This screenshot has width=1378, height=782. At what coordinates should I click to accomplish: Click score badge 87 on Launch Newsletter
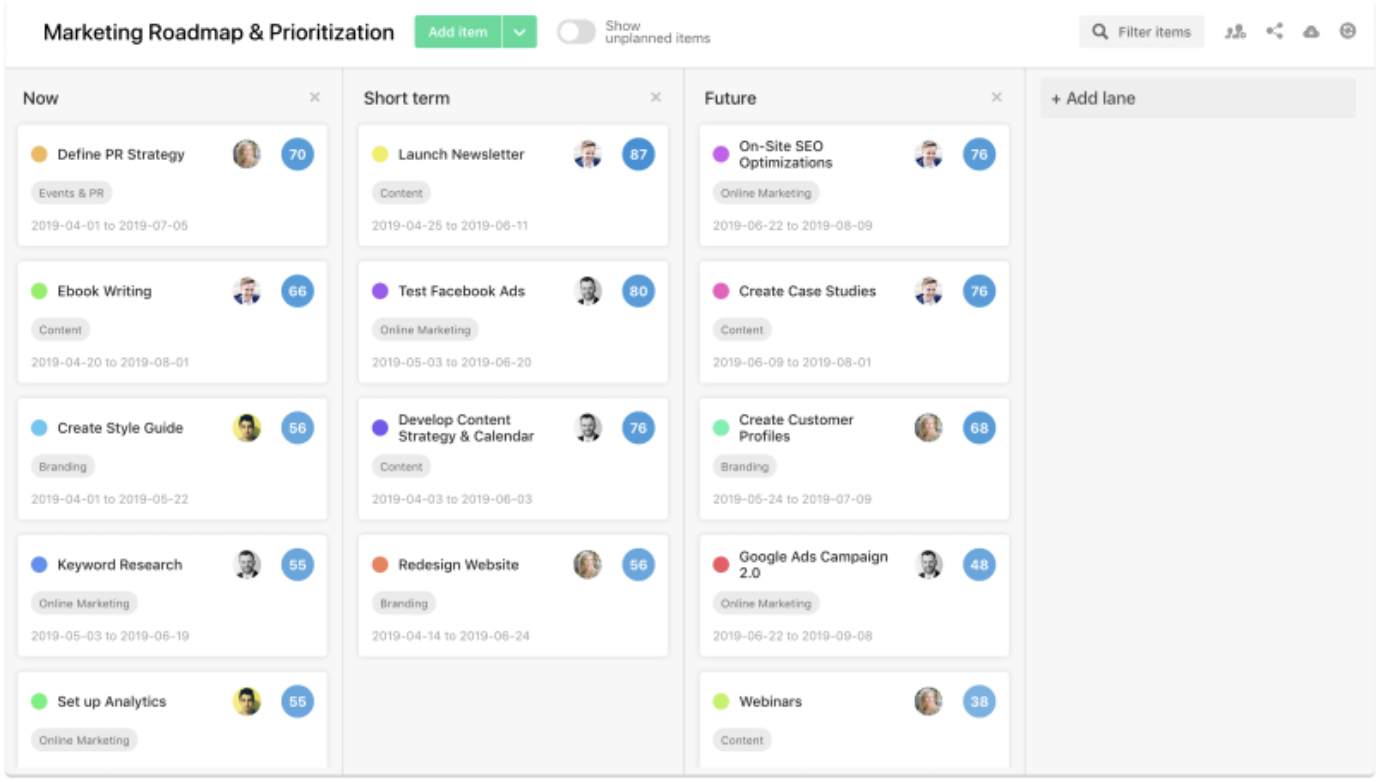coord(638,154)
